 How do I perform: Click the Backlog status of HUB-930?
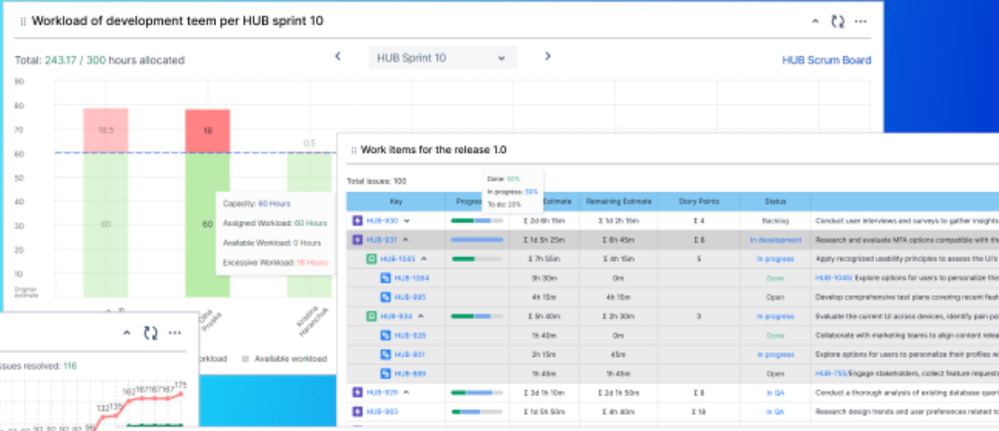pos(775,221)
